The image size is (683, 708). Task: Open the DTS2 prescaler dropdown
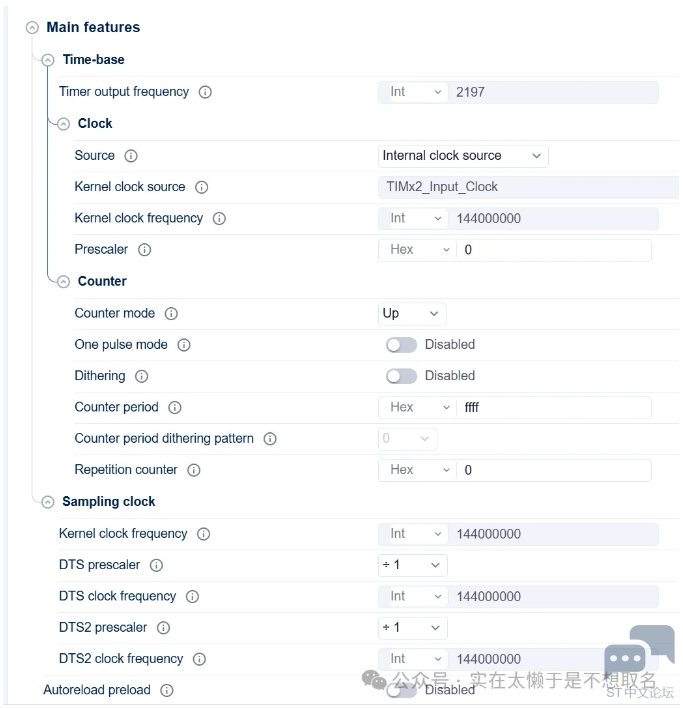[x=412, y=628]
